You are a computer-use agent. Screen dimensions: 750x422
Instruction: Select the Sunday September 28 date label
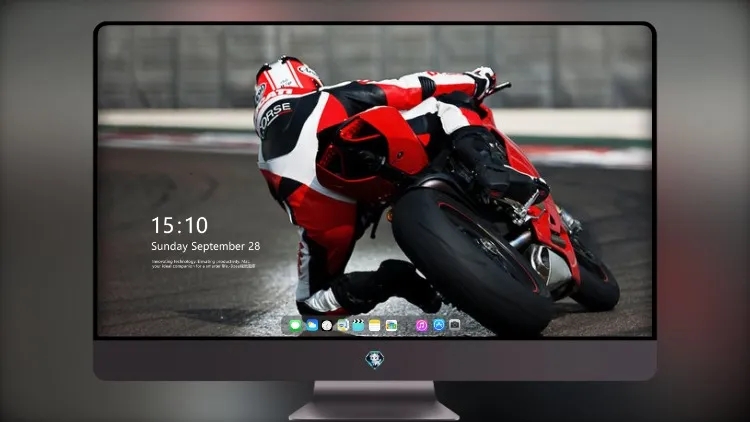[x=206, y=246]
